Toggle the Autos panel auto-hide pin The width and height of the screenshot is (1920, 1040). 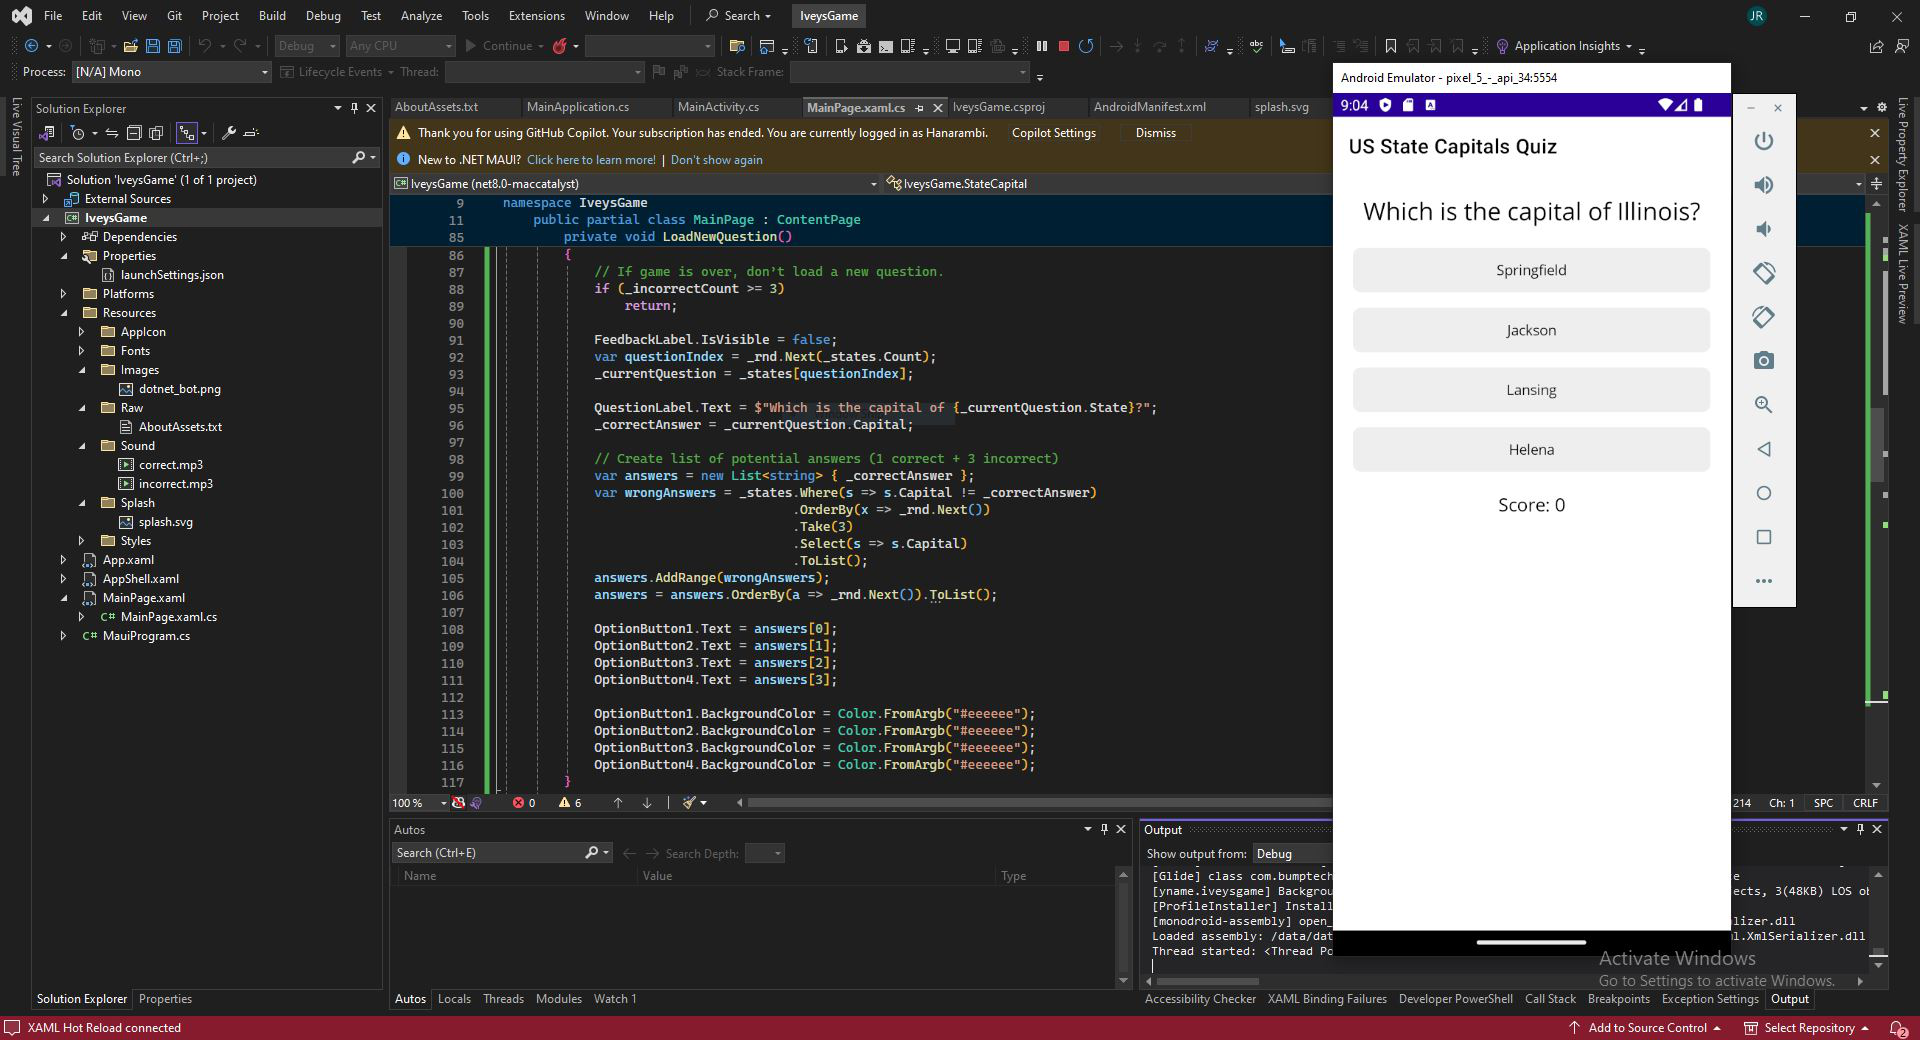point(1104,829)
